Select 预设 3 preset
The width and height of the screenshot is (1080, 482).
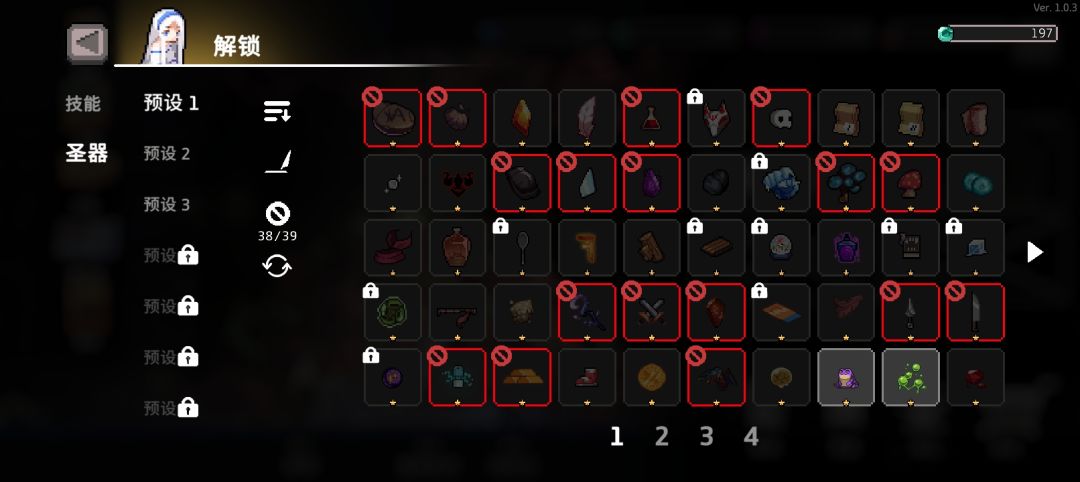tap(167, 205)
